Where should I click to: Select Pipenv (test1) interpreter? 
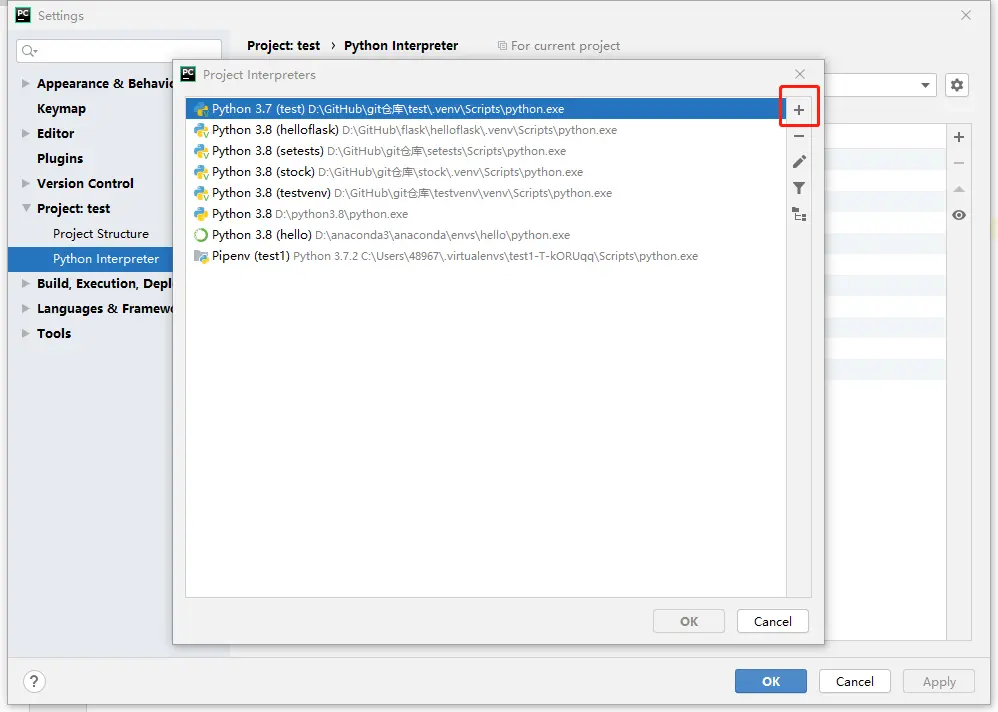486,256
